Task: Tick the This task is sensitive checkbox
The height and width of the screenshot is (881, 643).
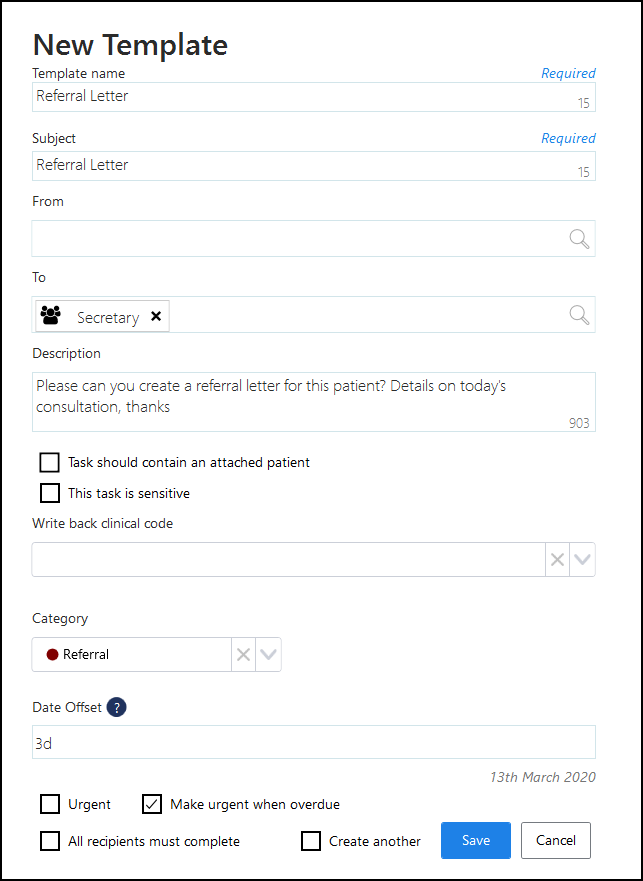Action: point(50,492)
